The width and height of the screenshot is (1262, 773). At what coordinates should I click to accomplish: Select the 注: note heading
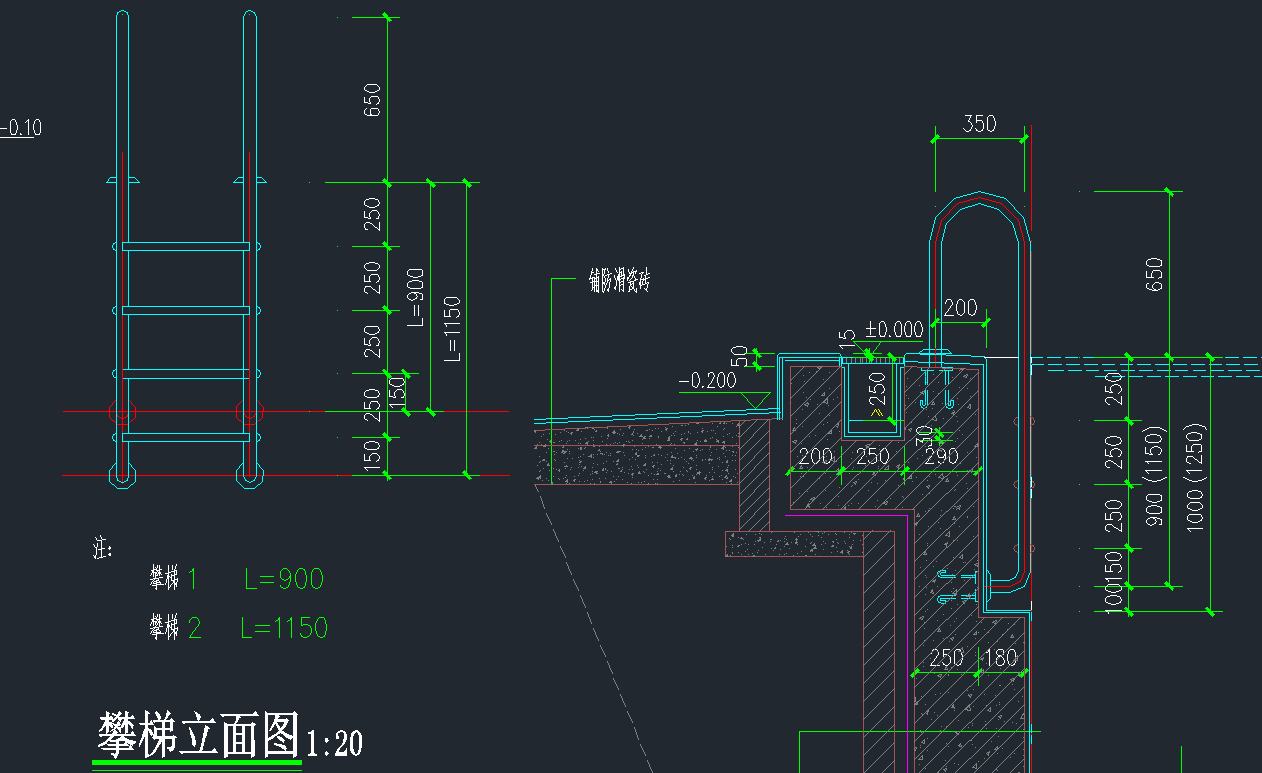tap(102, 549)
